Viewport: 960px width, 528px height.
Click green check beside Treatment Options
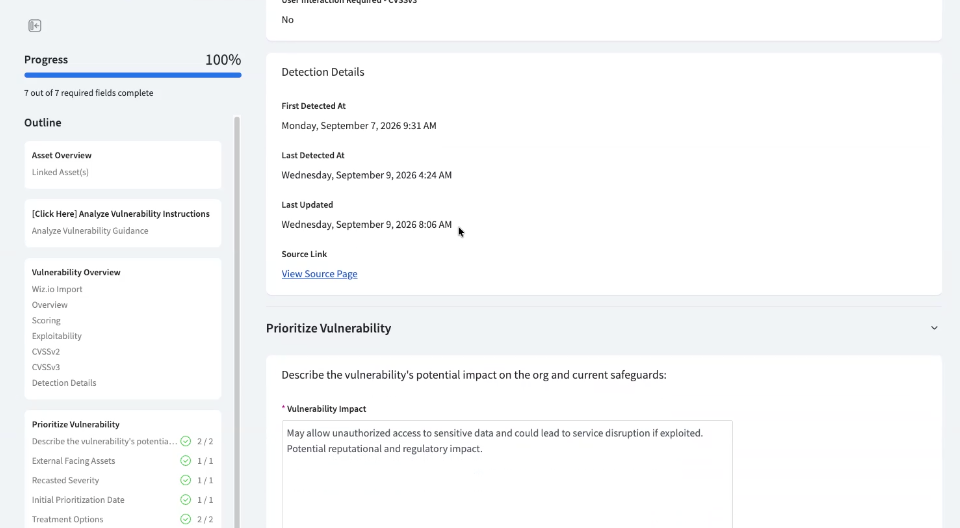coord(186,519)
